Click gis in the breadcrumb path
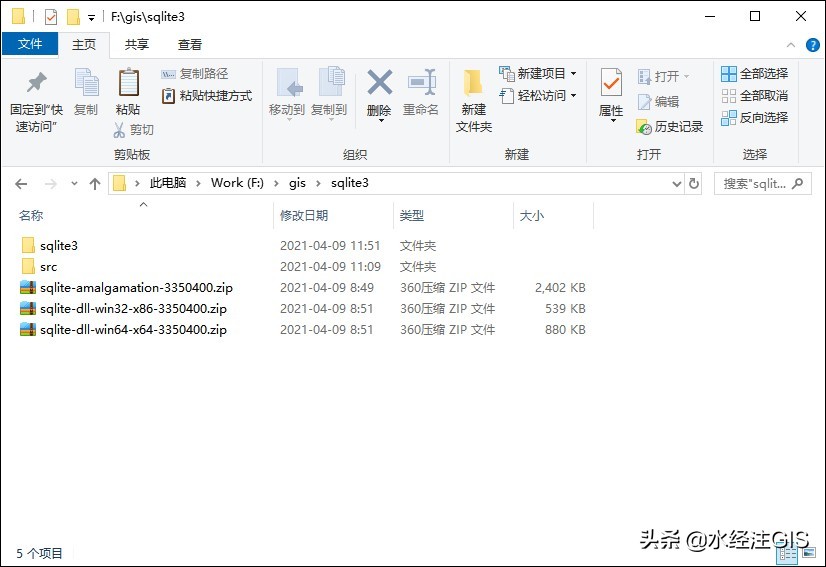The width and height of the screenshot is (826, 567). pyautogui.click(x=297, y=183)
